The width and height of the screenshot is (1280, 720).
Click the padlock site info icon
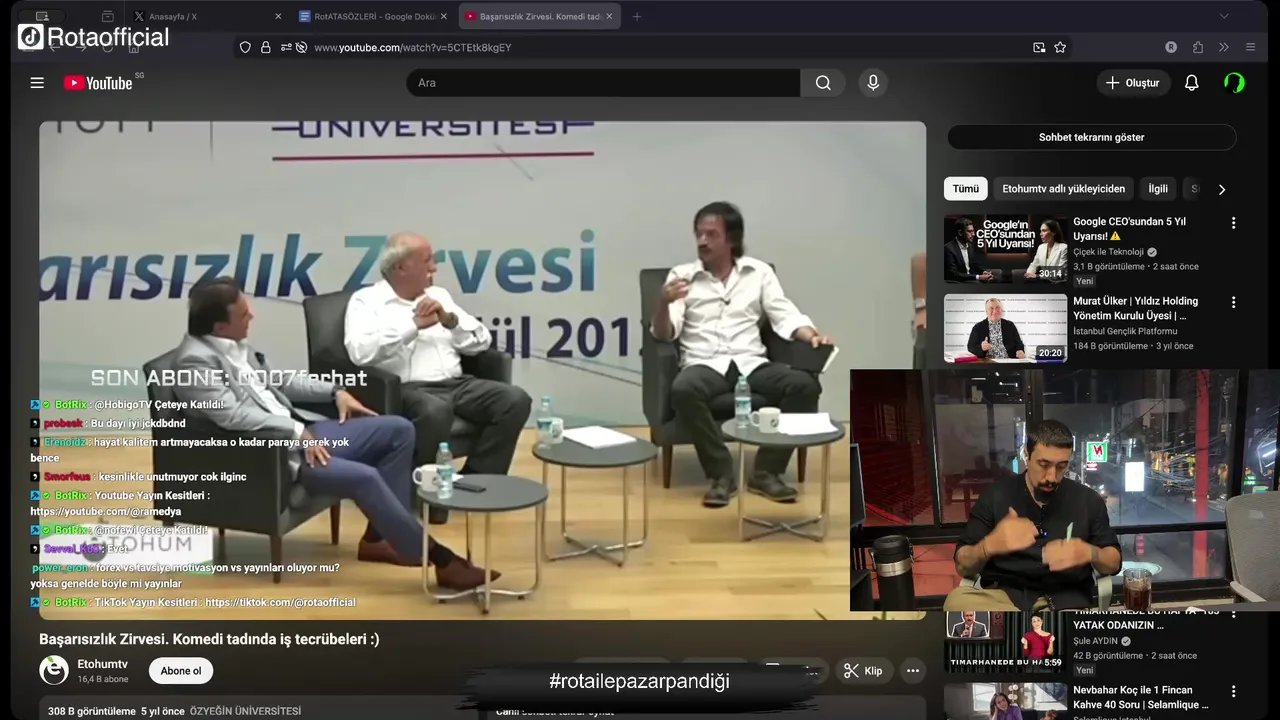(265, 47)
